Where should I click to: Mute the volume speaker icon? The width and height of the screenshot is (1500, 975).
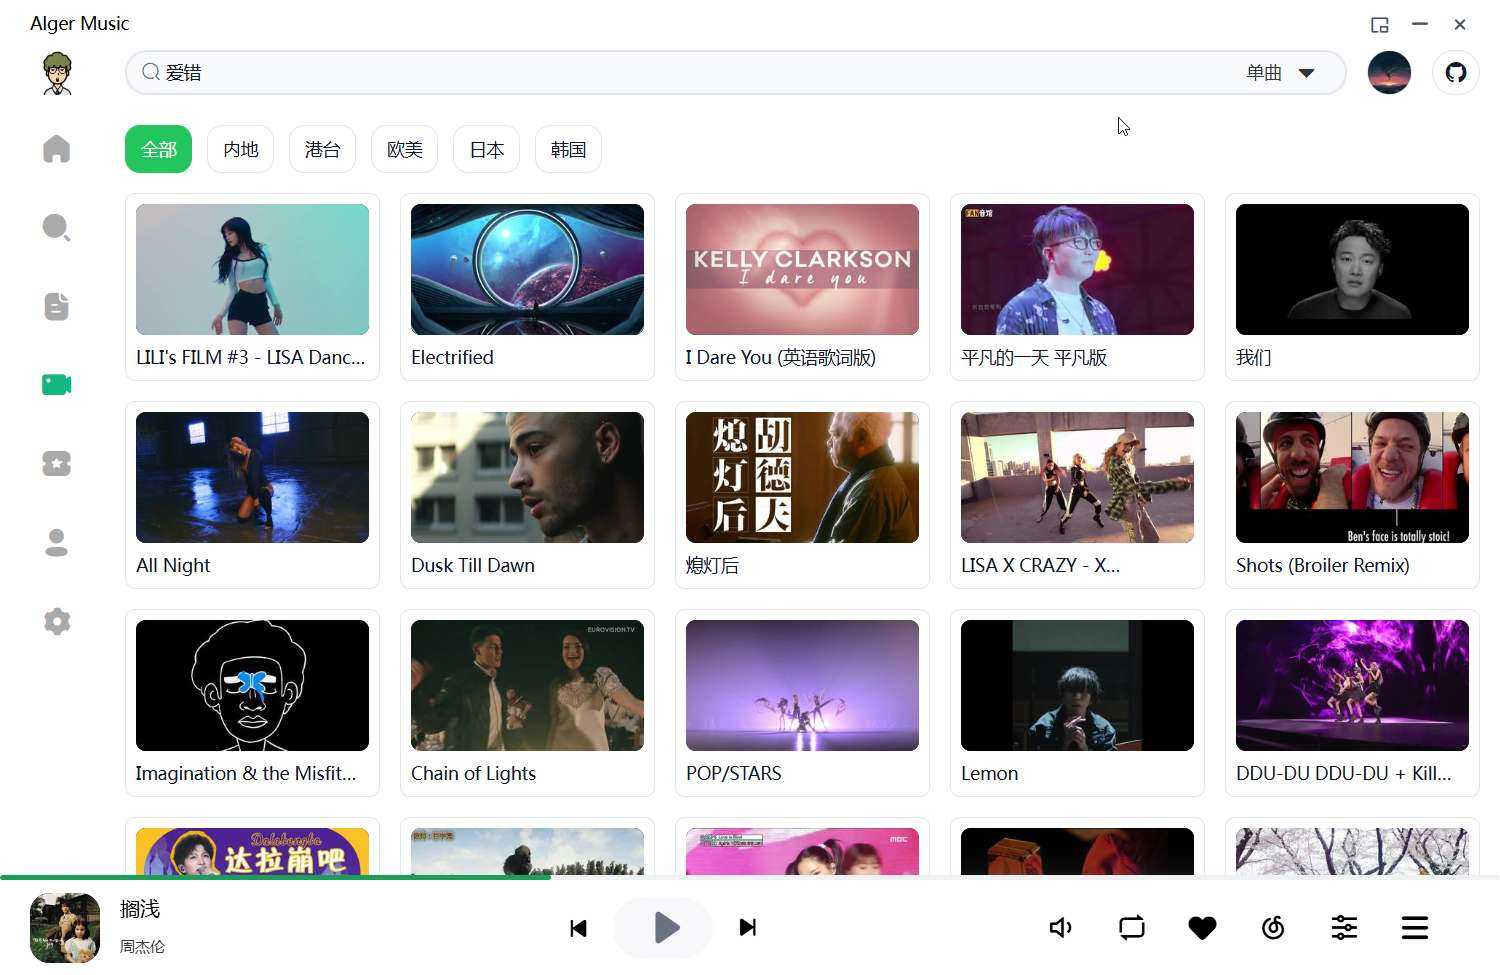click(x=1060, y=928)
